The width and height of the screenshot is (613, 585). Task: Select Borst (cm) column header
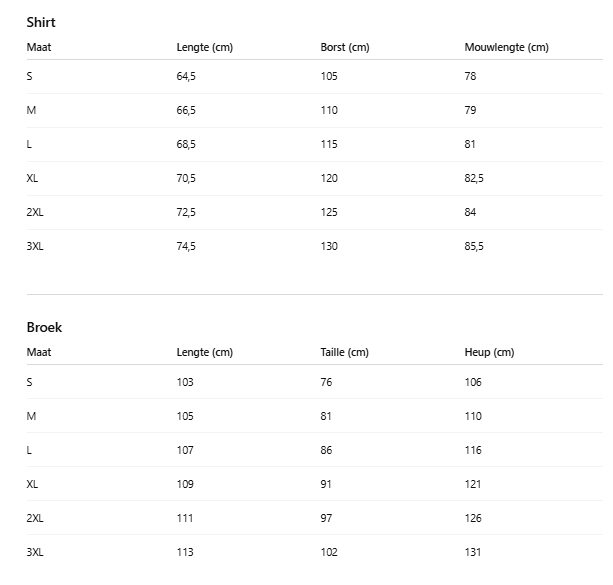click(344, 47)
